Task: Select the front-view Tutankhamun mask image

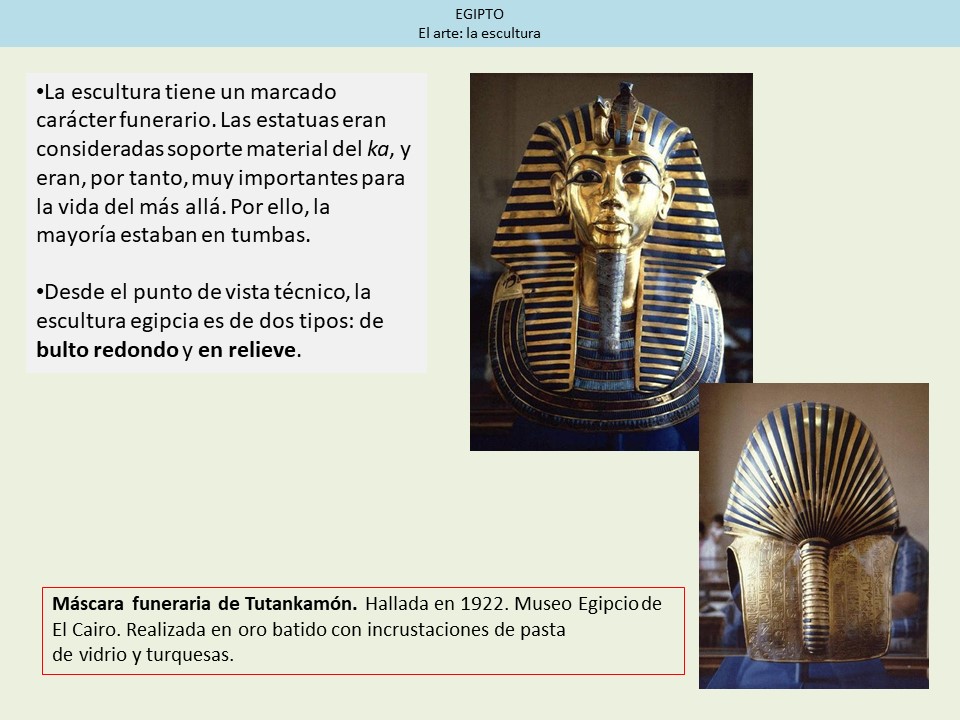Action: pyautogui.click(x=611, y=261)
